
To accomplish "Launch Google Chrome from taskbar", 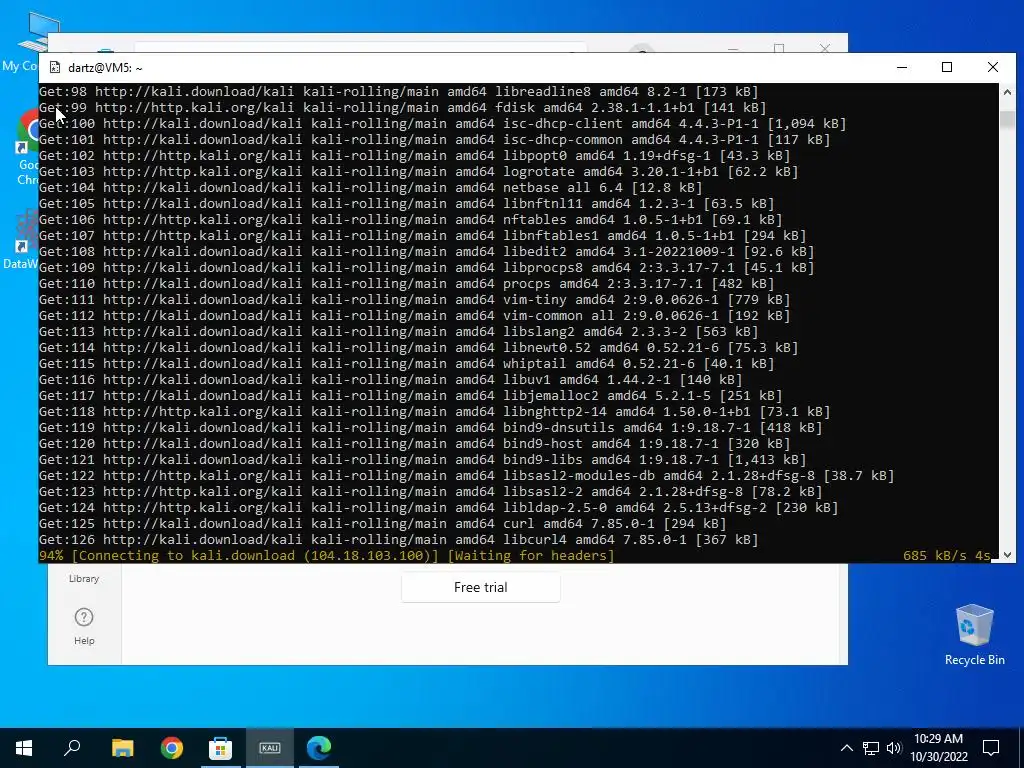I will (172, 748).
